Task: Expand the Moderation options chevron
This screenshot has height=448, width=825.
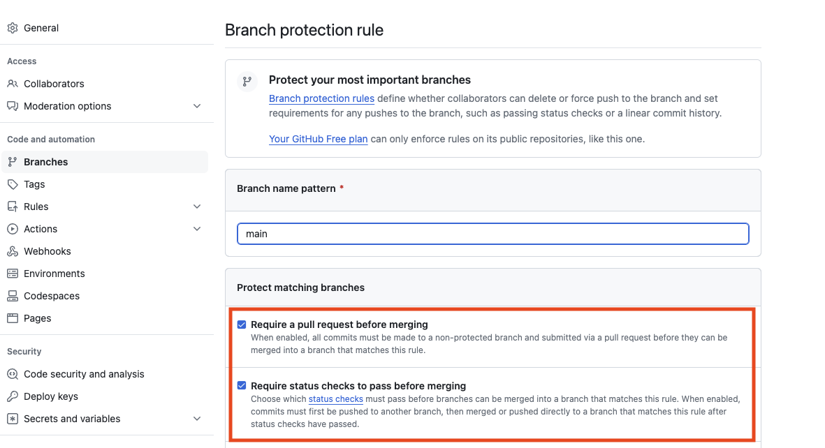Action: tap(197, 106)
